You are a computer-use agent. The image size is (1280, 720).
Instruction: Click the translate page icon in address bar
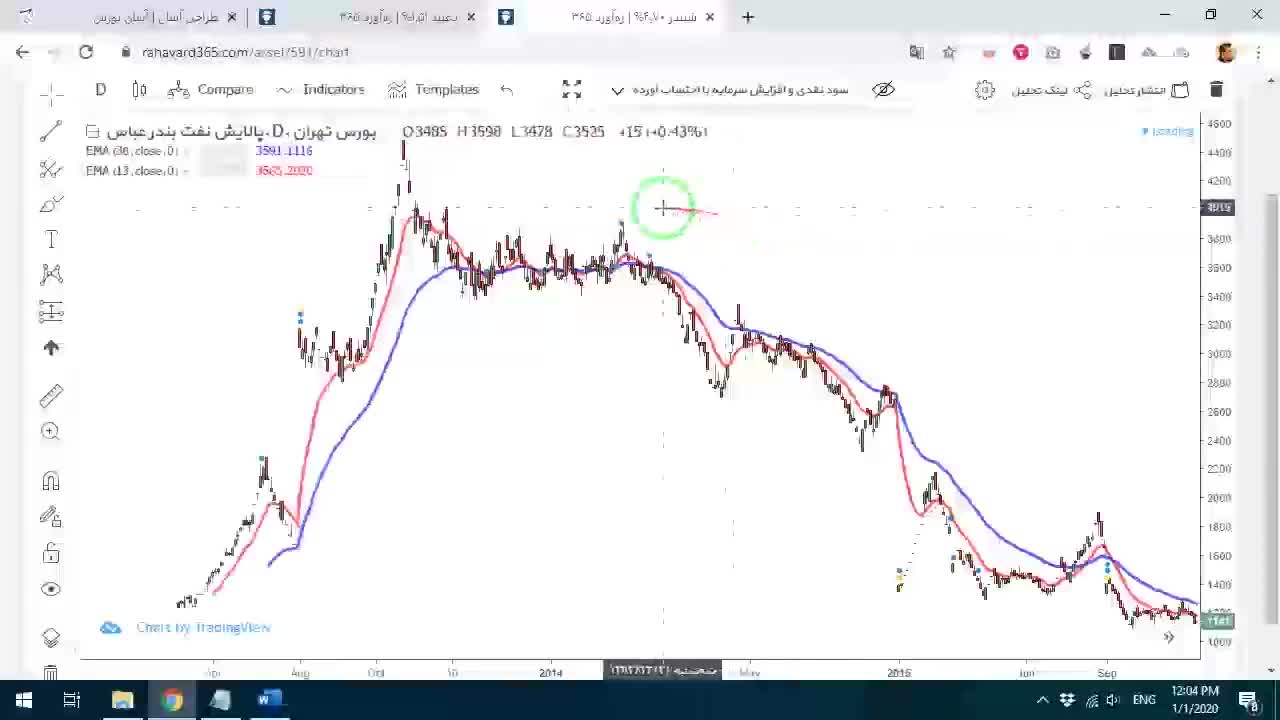click(x=917, y=52)
